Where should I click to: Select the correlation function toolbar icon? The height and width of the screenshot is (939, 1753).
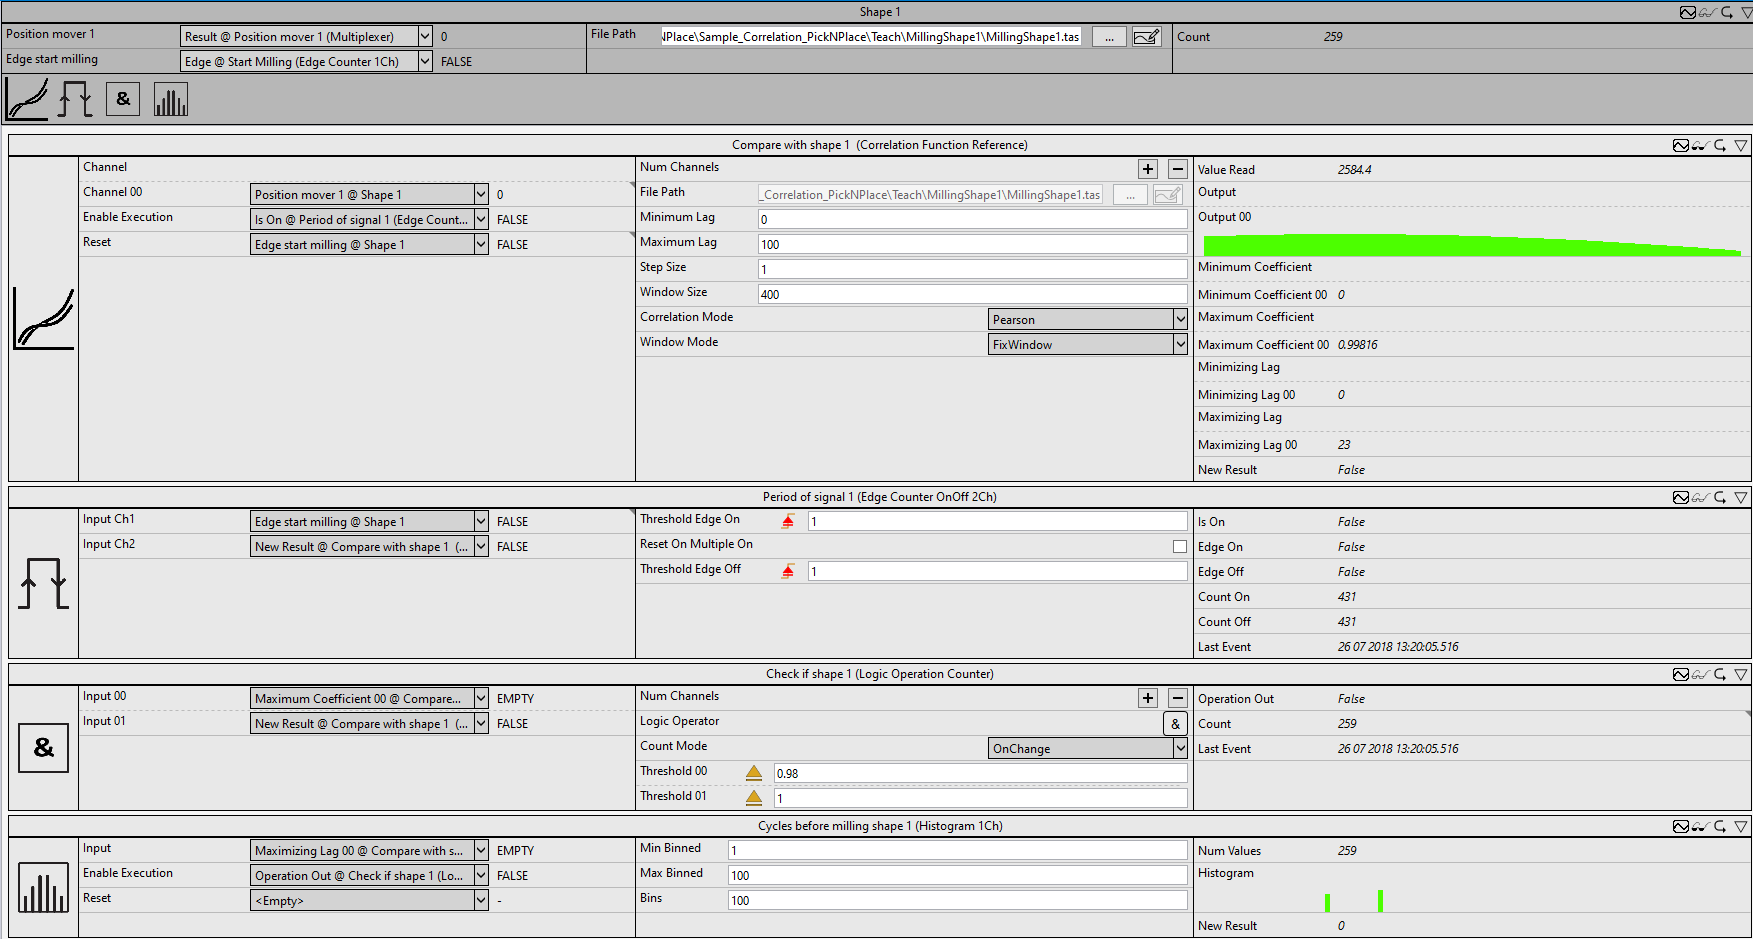pyautogui.click(x=27, y=99)
